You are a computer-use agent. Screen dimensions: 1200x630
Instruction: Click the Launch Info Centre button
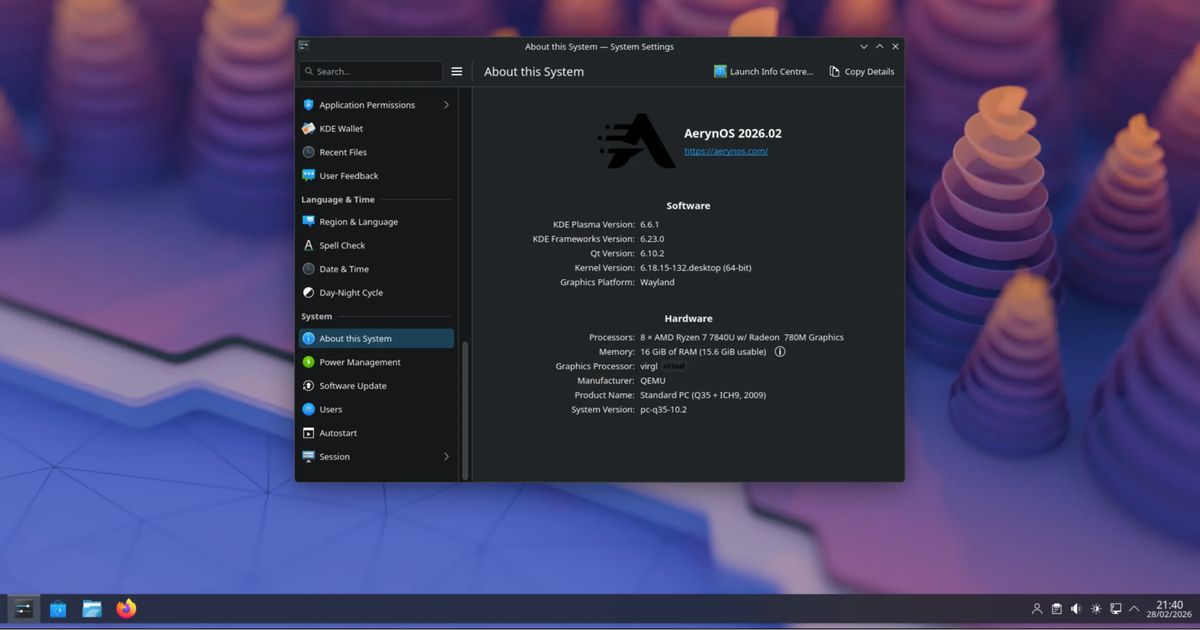coord(764,72)
